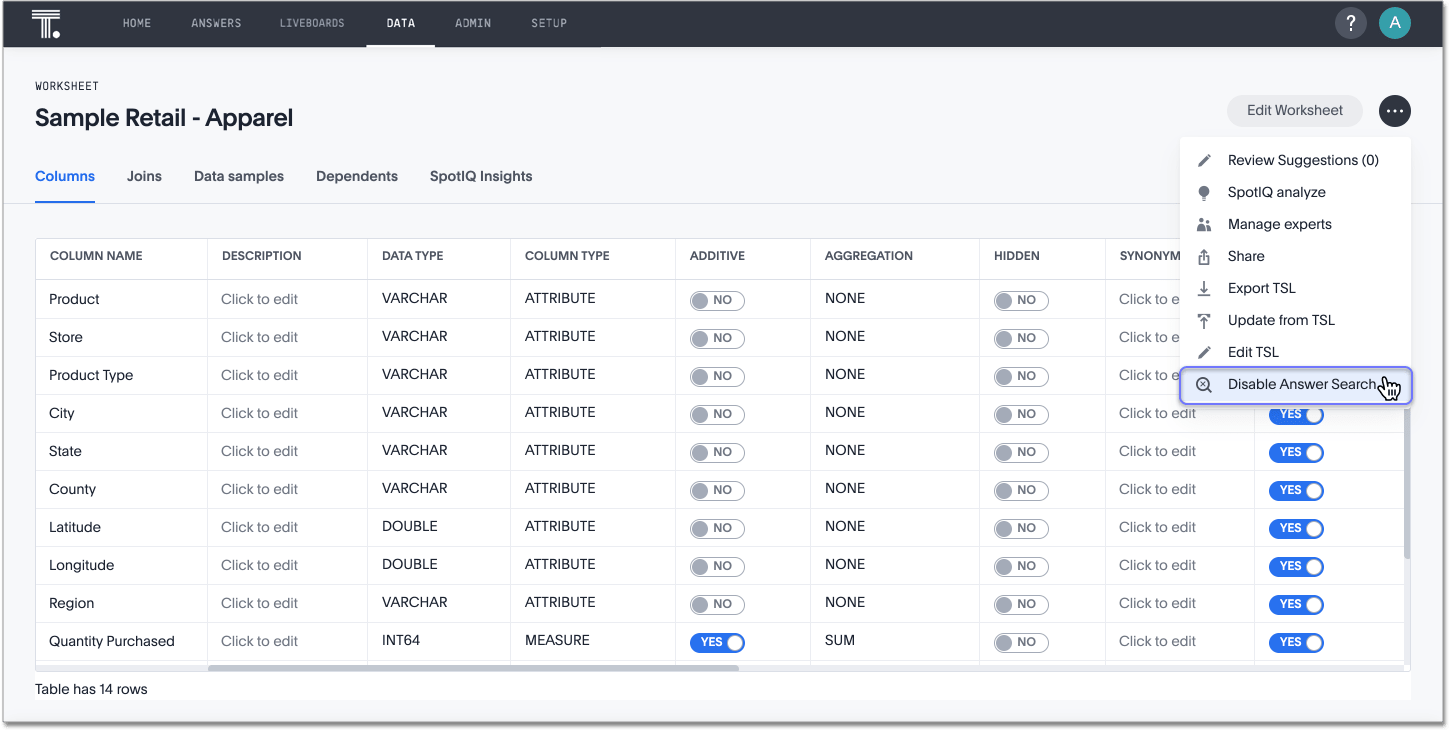Open the help question mark icon
This screenshot has width=1450, height=731.
click(x=1350, y=23)
